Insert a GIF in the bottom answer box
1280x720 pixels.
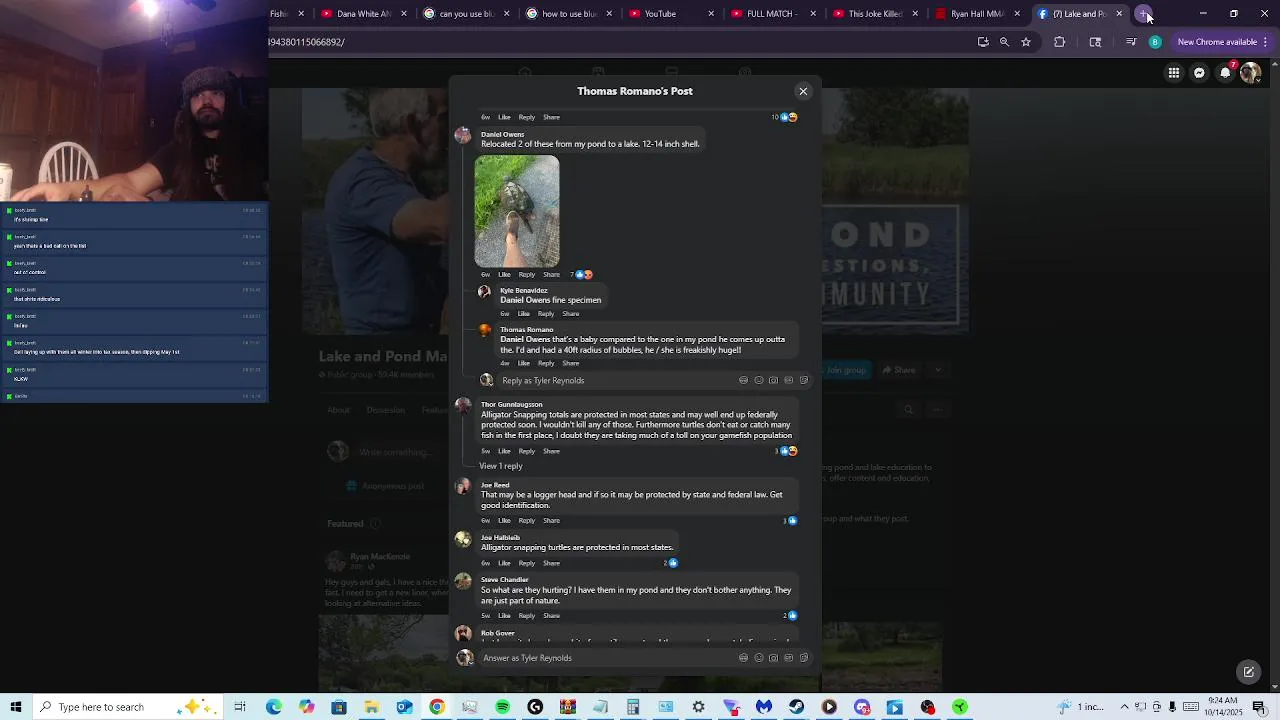point(788,658)
